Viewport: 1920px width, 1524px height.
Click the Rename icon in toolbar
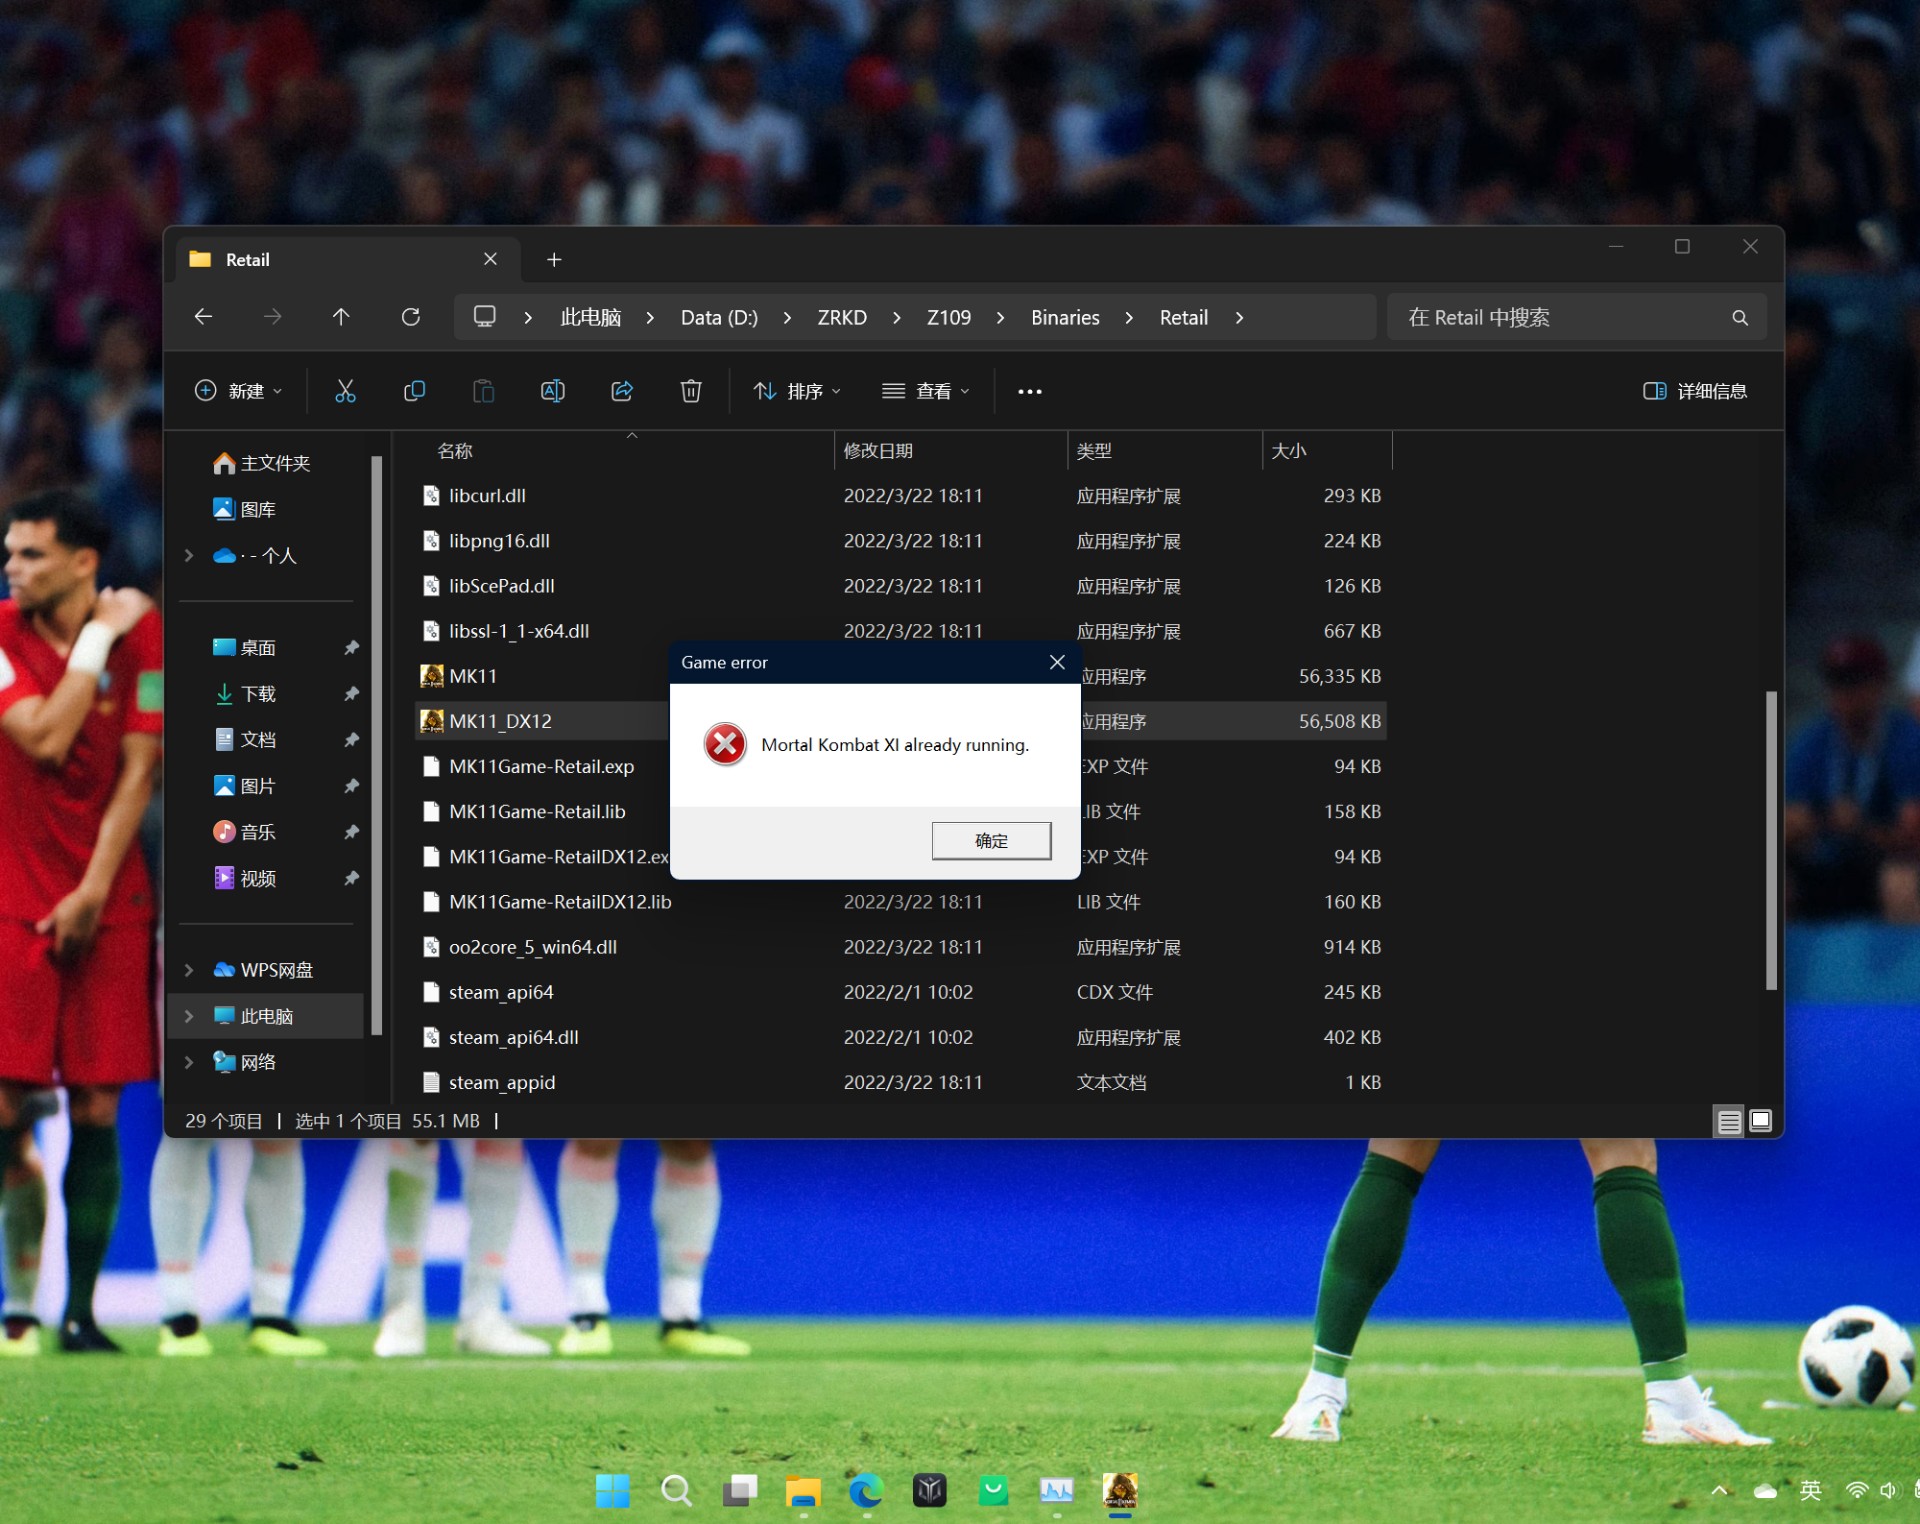[x=552, y=391]
